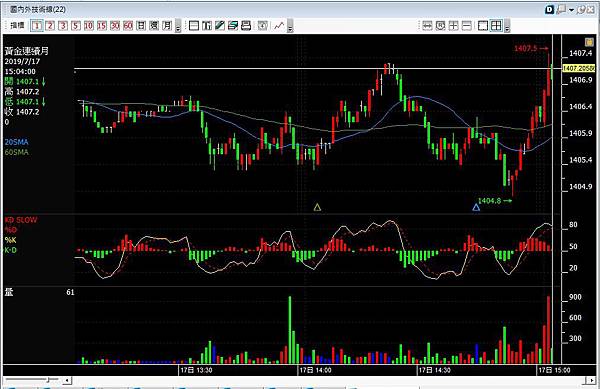Image resolution: width=600 pixels, height=389 pixels.
Task: Click the pin window icon in title bar
Action: coord(581,10)
